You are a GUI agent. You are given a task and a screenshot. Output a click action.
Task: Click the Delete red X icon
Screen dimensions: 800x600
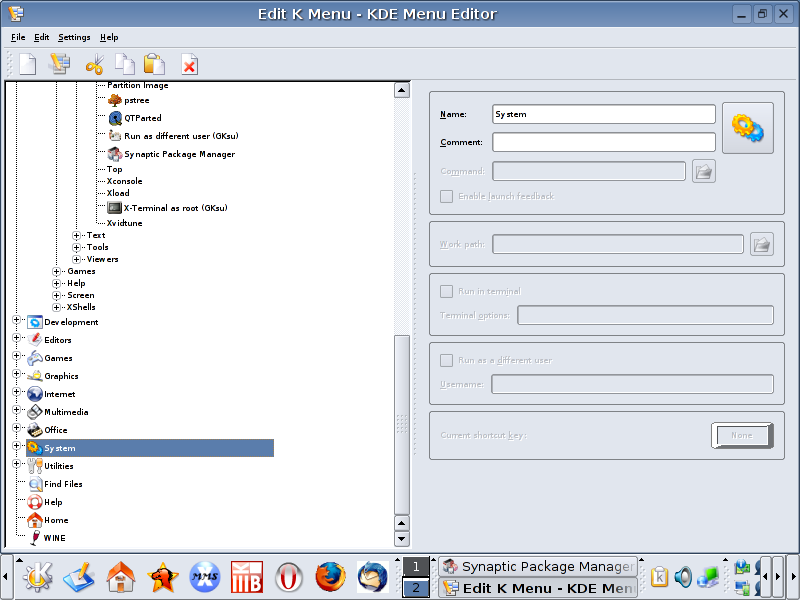pos(189,65)
